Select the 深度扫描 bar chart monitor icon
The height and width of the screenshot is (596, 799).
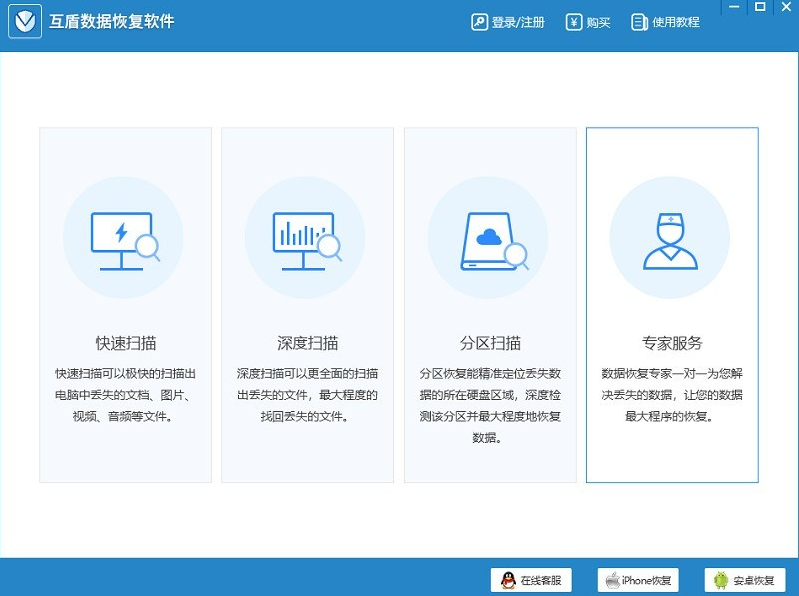[306, 238]
